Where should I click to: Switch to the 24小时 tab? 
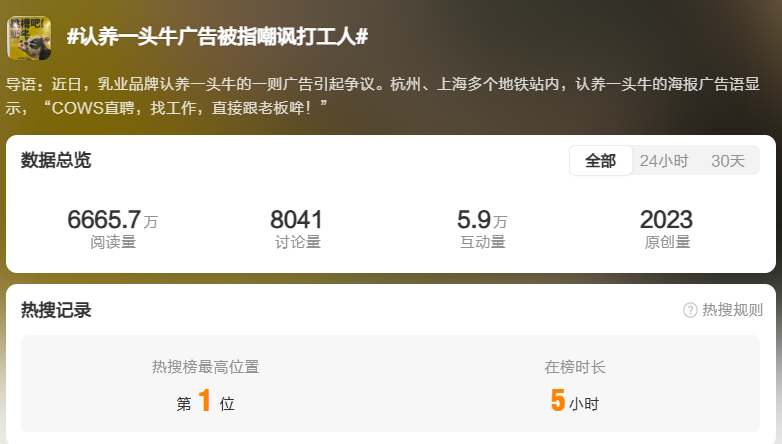(x=664, y=161)
